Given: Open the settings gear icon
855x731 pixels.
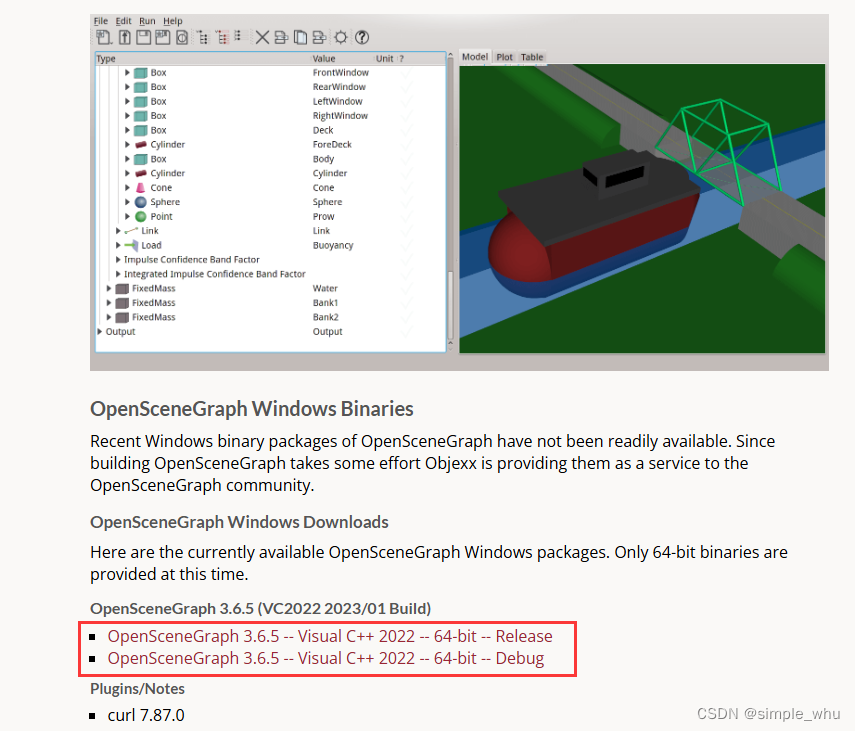Looking at the screenshot, I should click(x=340, y=36).
